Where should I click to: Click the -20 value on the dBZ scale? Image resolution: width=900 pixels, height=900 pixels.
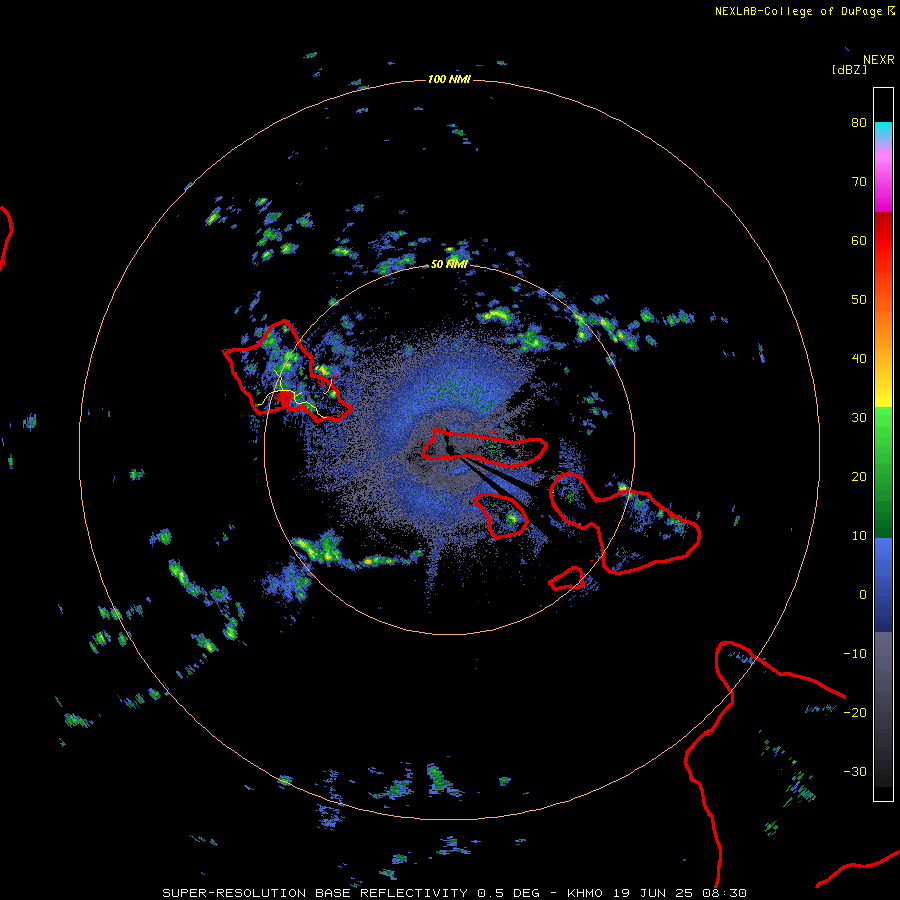pos(855,712)
